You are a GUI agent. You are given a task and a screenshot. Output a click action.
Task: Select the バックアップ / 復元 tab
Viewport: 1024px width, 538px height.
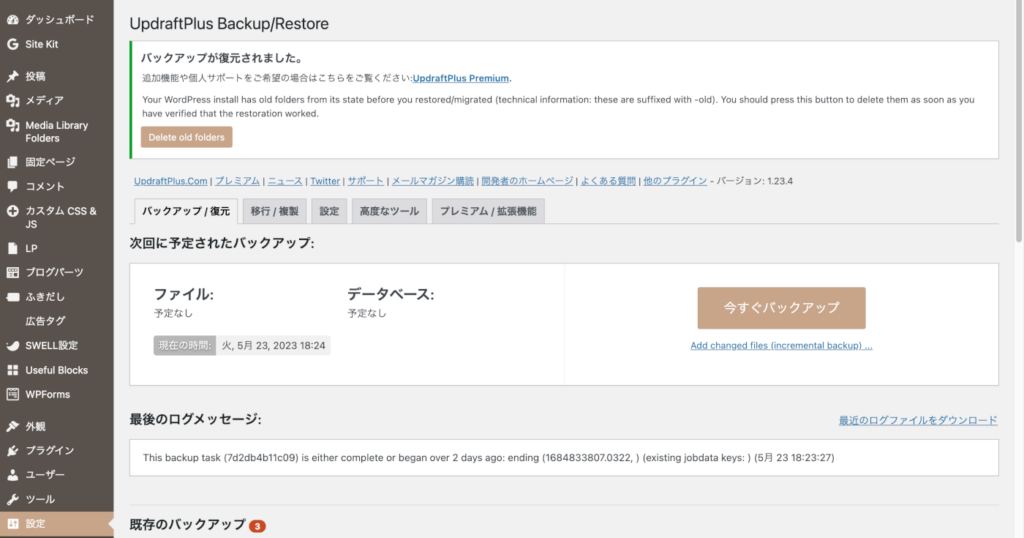[x=186, y=211]
